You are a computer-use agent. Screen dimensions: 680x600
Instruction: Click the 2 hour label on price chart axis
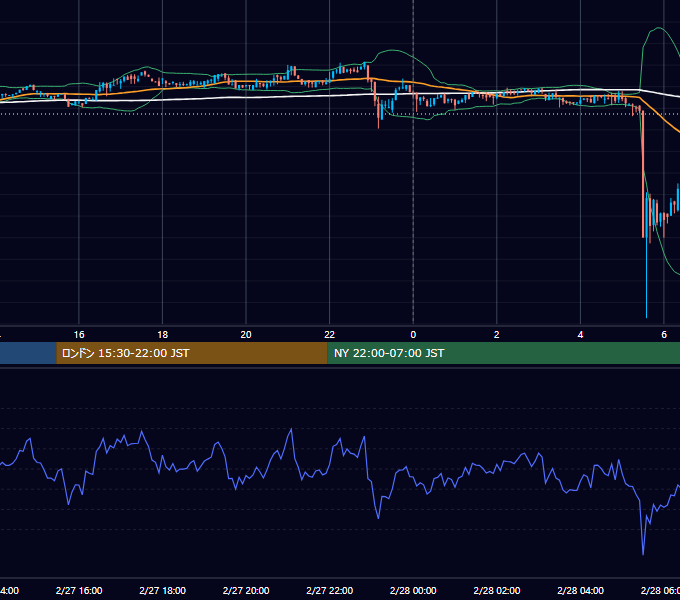click(497, 335)
